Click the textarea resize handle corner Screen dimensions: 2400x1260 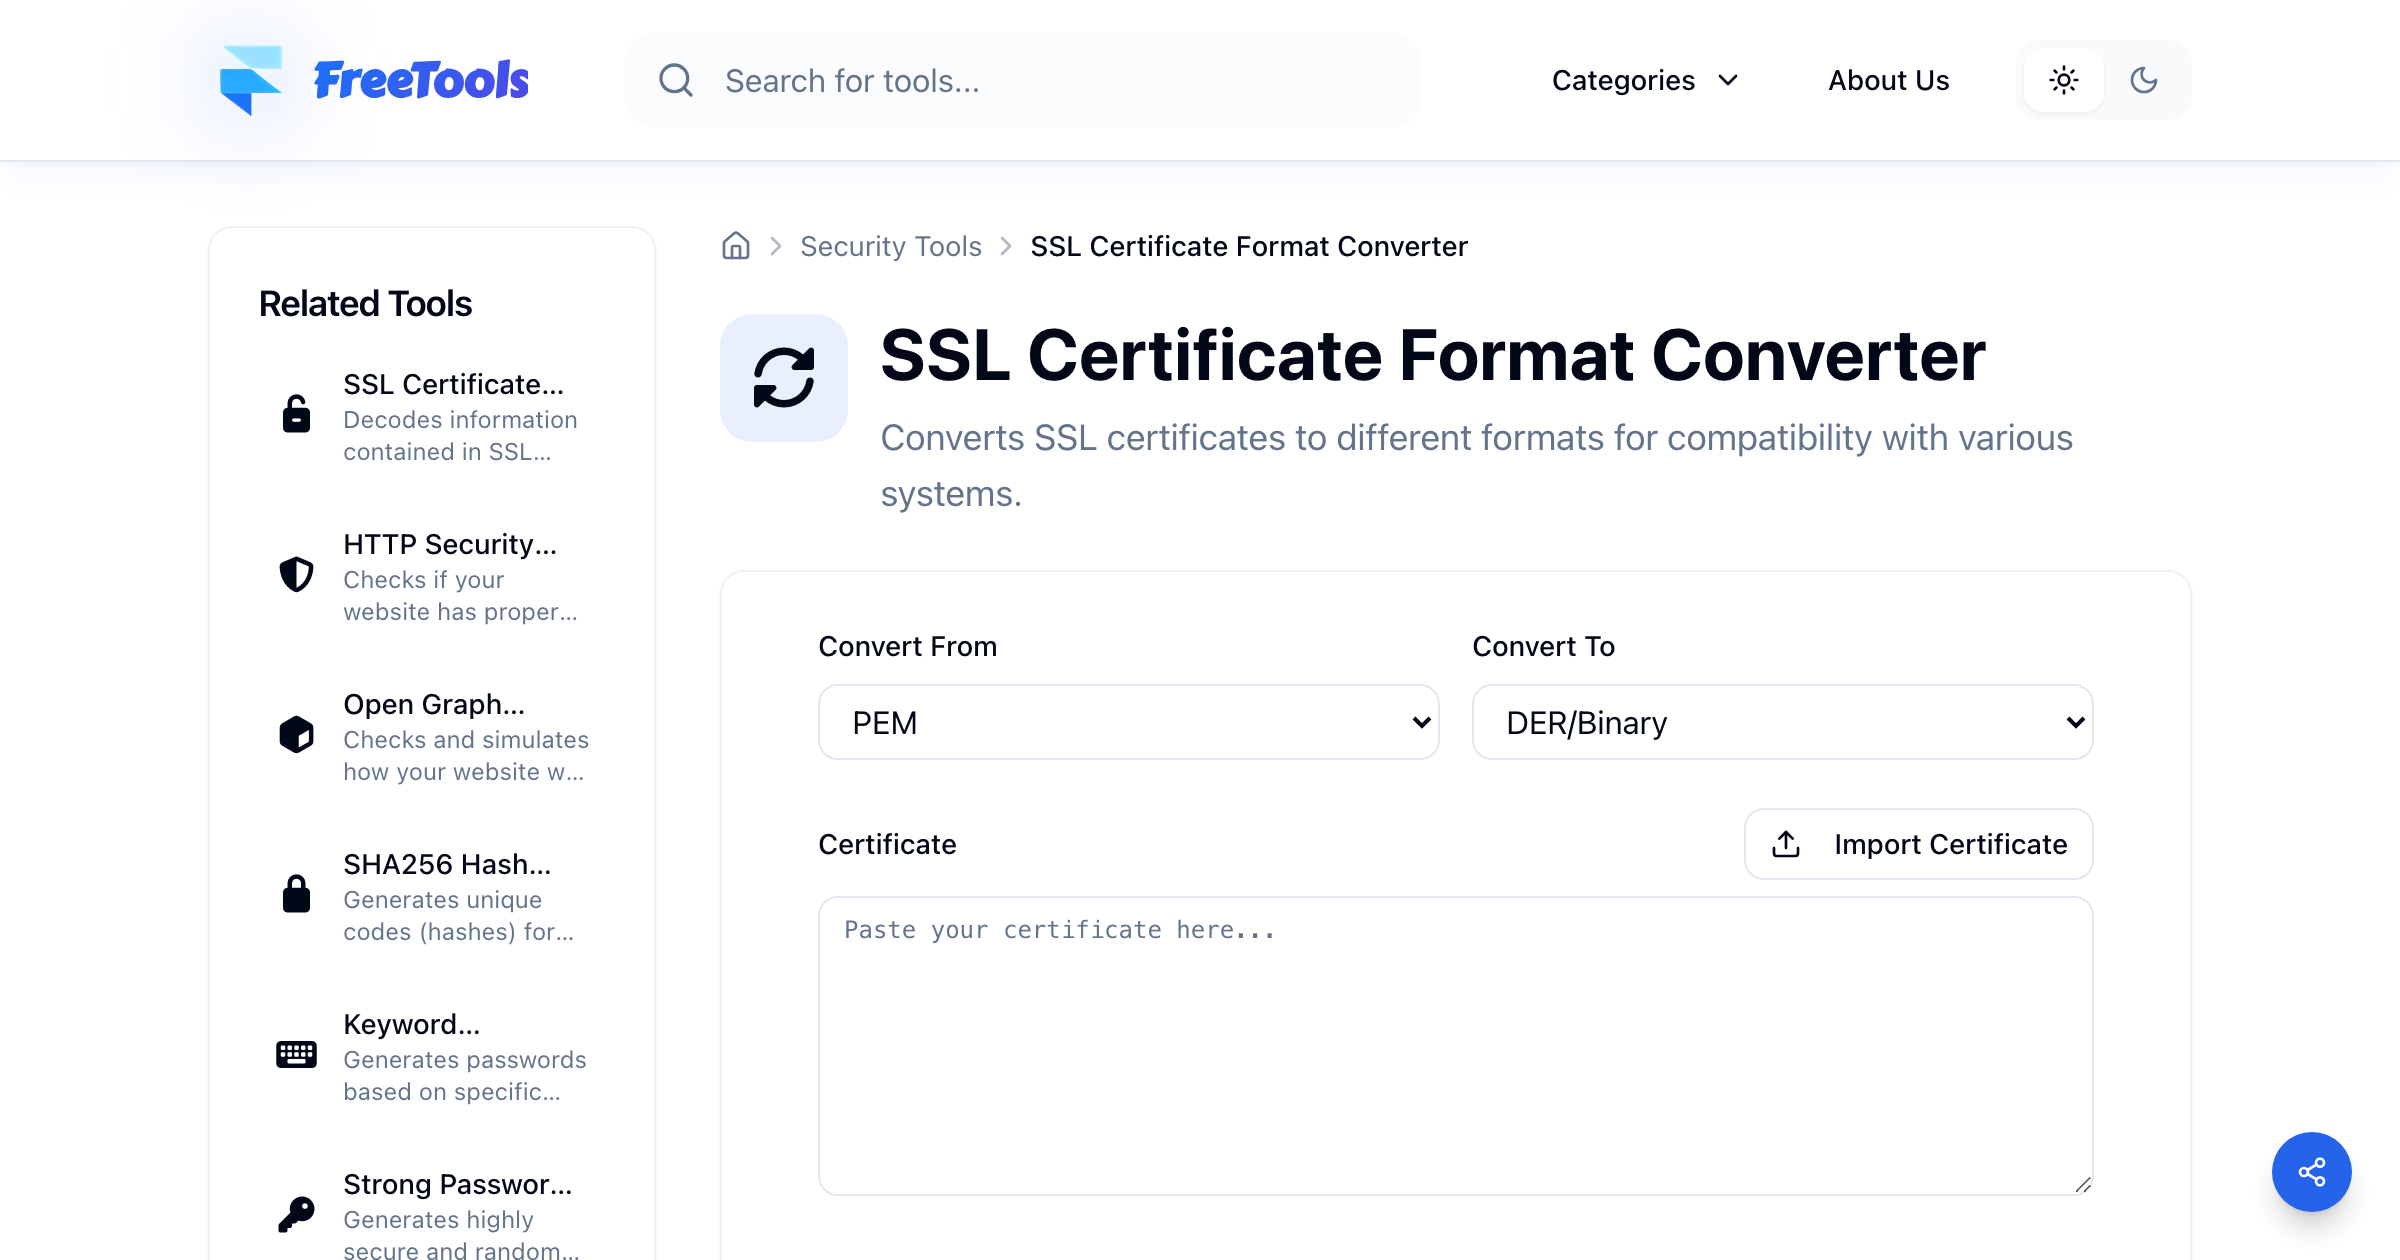(2082, 1184)
